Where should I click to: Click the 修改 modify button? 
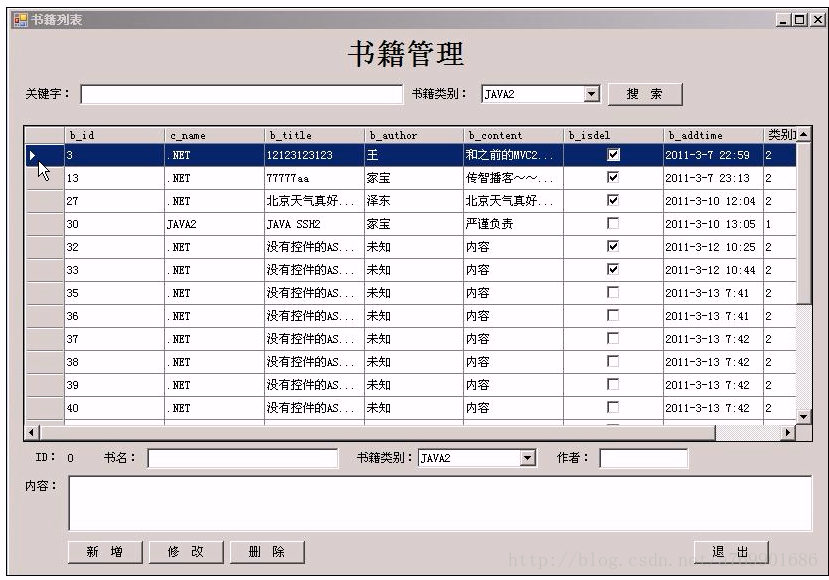tap(186, 552)
